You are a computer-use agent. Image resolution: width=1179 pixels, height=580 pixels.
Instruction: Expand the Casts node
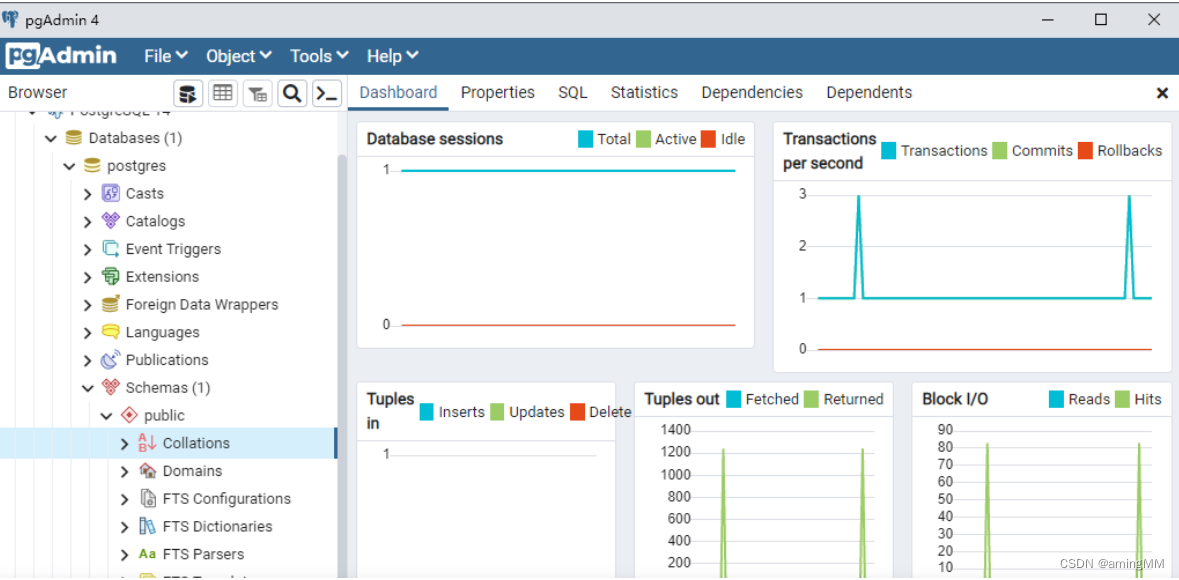(x=88, y=193)
